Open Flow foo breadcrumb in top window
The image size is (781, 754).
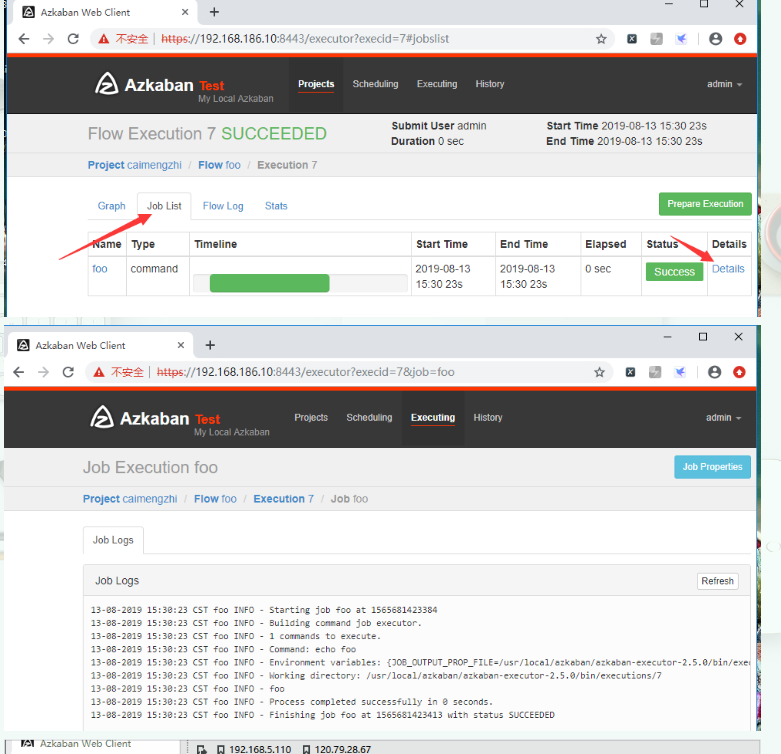tap(219, 165)
